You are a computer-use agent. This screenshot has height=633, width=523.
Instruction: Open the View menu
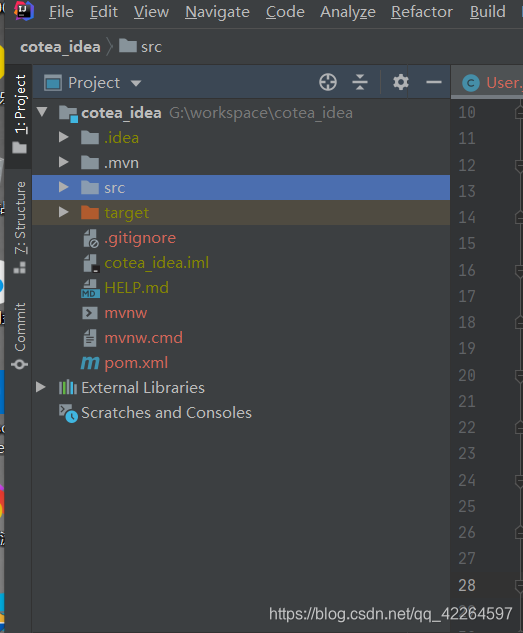click(x=151, y=12)
